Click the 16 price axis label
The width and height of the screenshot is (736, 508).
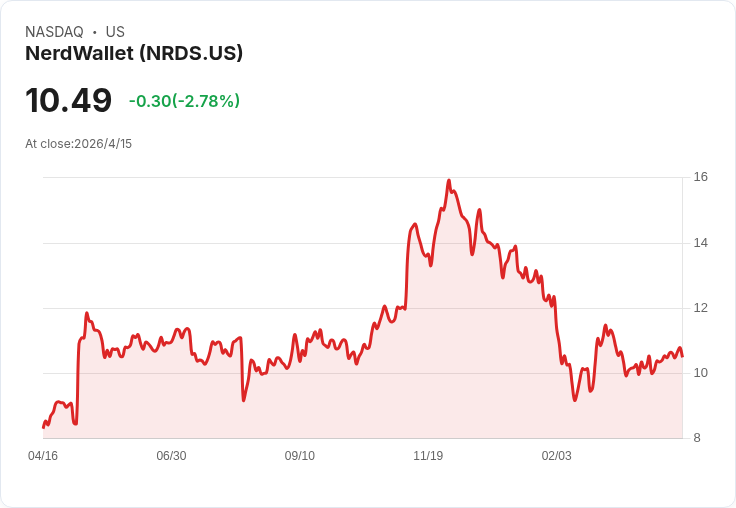[x=701, y=177]
